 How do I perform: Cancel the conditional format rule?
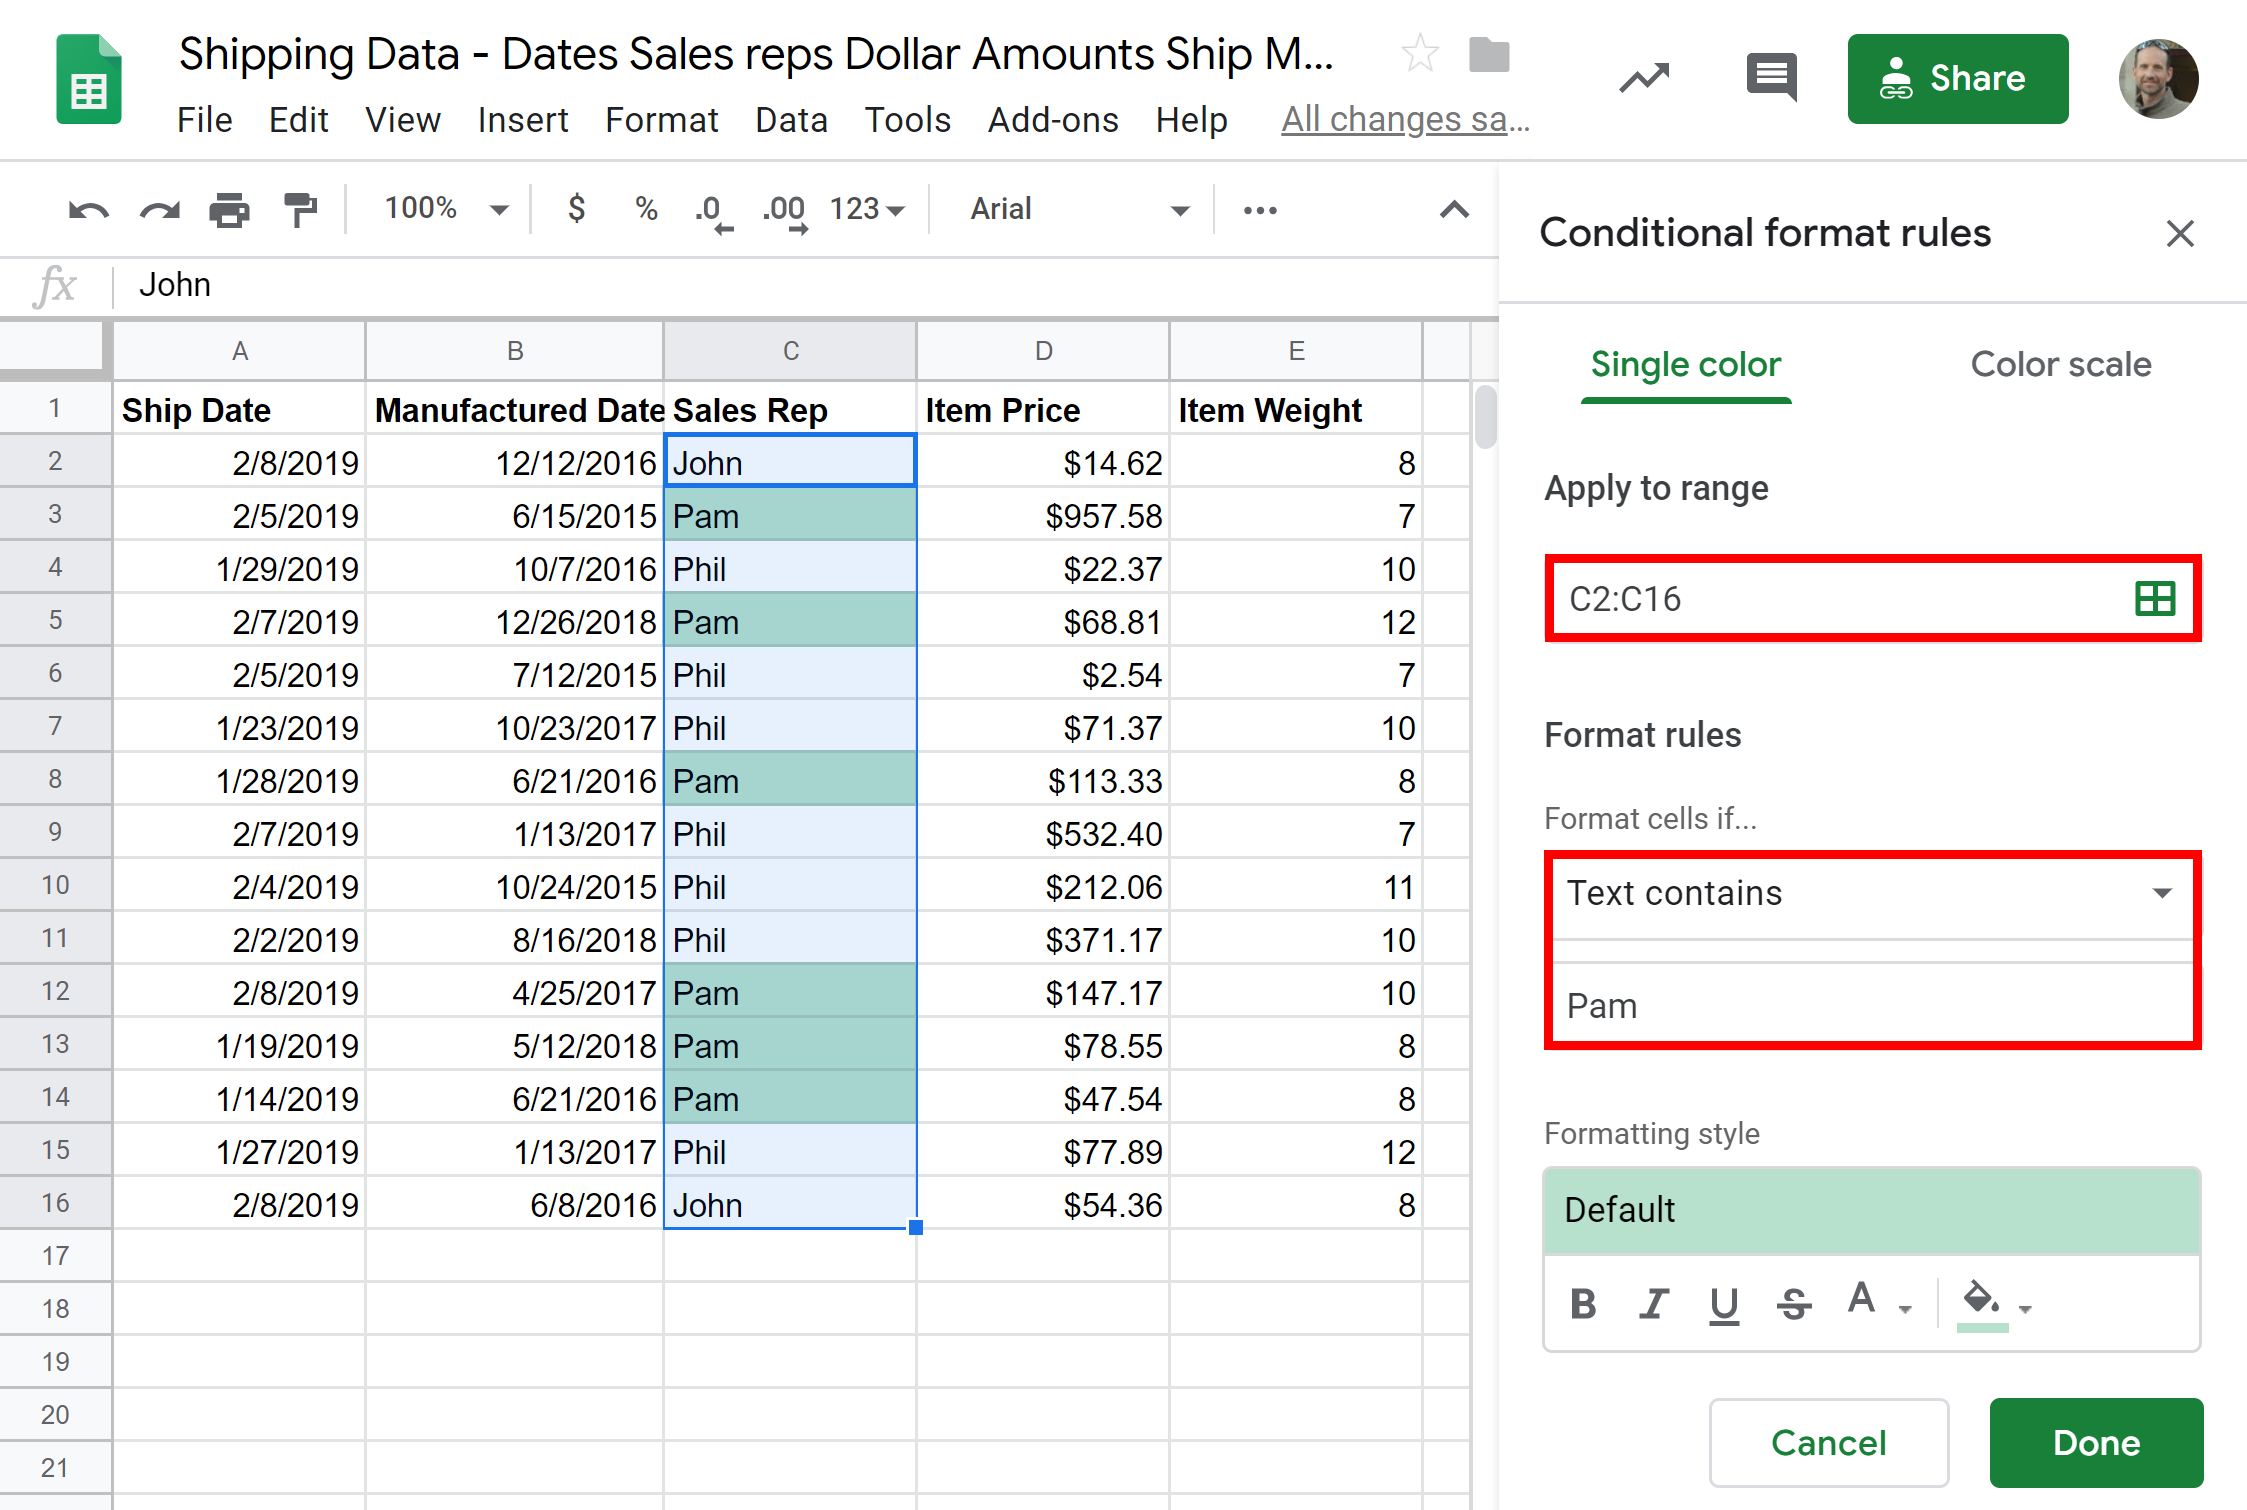(1828, 1443)
